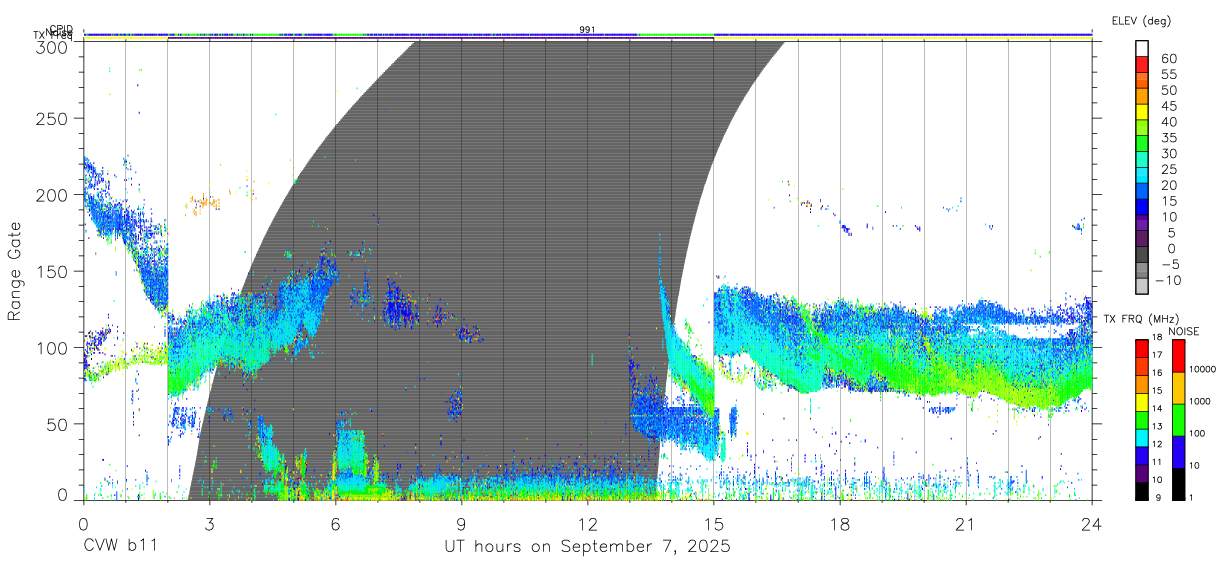Click the '−10' label on ELEV color bar
This screenshot has height=567, width=1228.
coord(1171,280)
